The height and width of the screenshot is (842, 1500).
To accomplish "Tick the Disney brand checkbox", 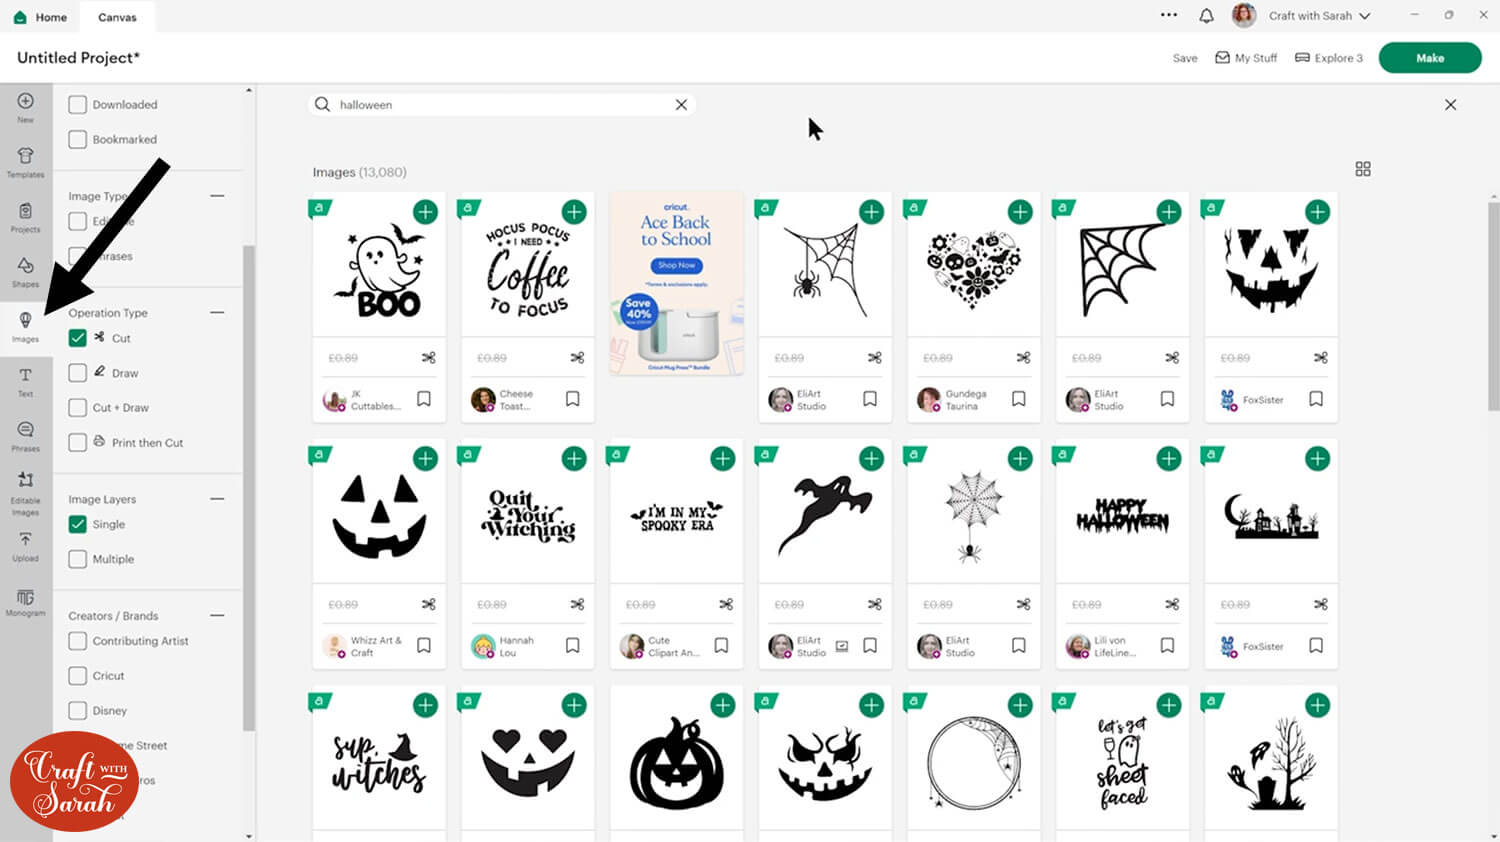I will point(77,711).
